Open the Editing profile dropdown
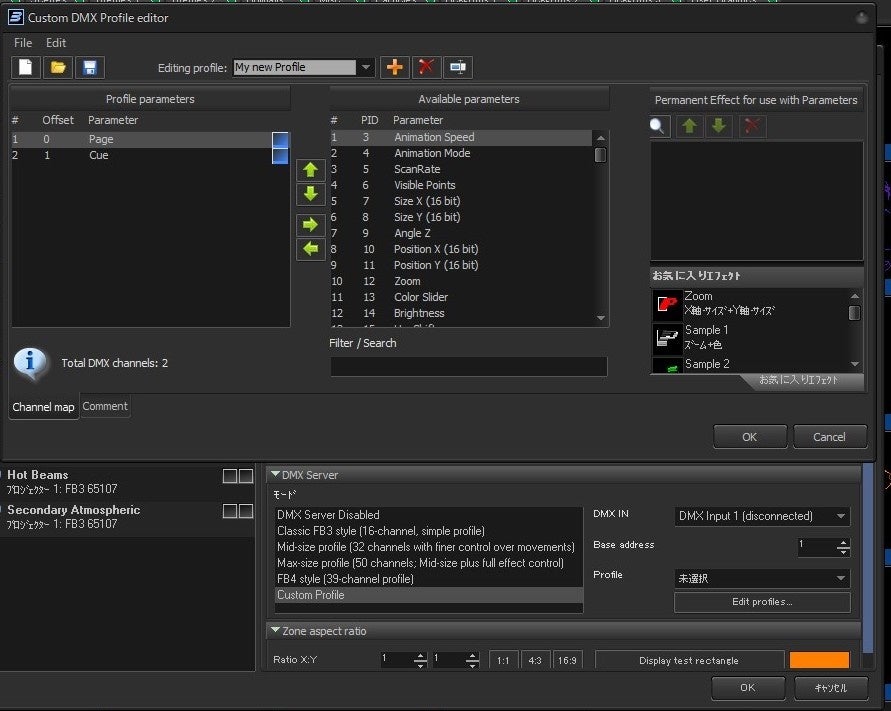The height and width of the screenshot is (711, 891). pyautogui.click(x=366, y=68)
